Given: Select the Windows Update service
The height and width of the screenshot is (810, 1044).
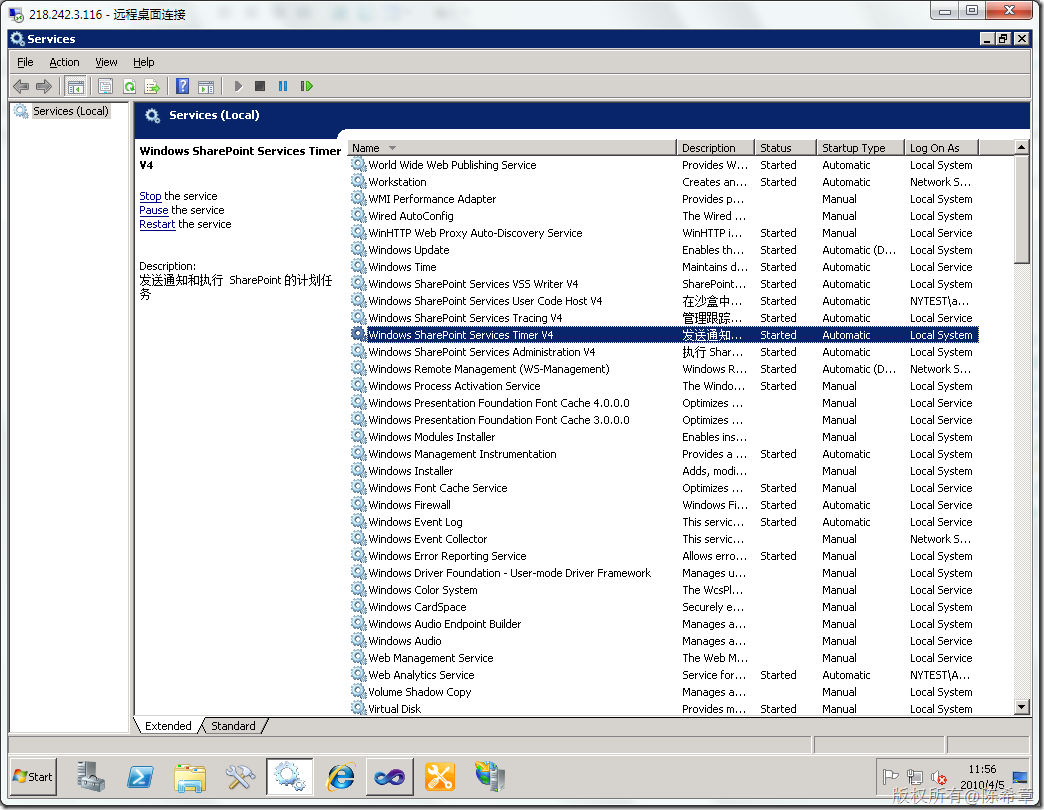Looking at the screenshot, I should click(x=664, y=250).
